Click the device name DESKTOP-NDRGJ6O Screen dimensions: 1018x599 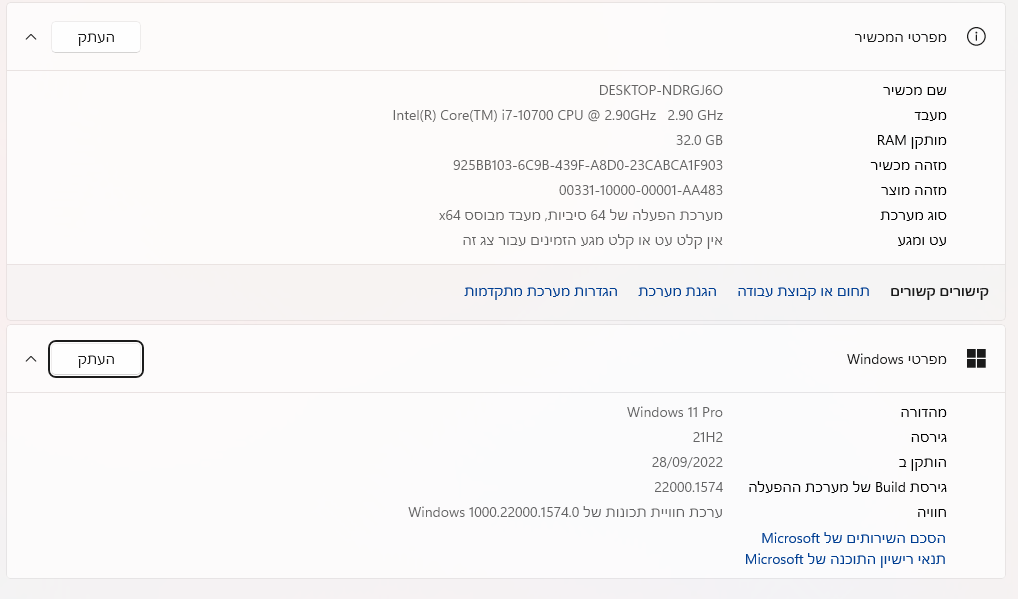660,90
